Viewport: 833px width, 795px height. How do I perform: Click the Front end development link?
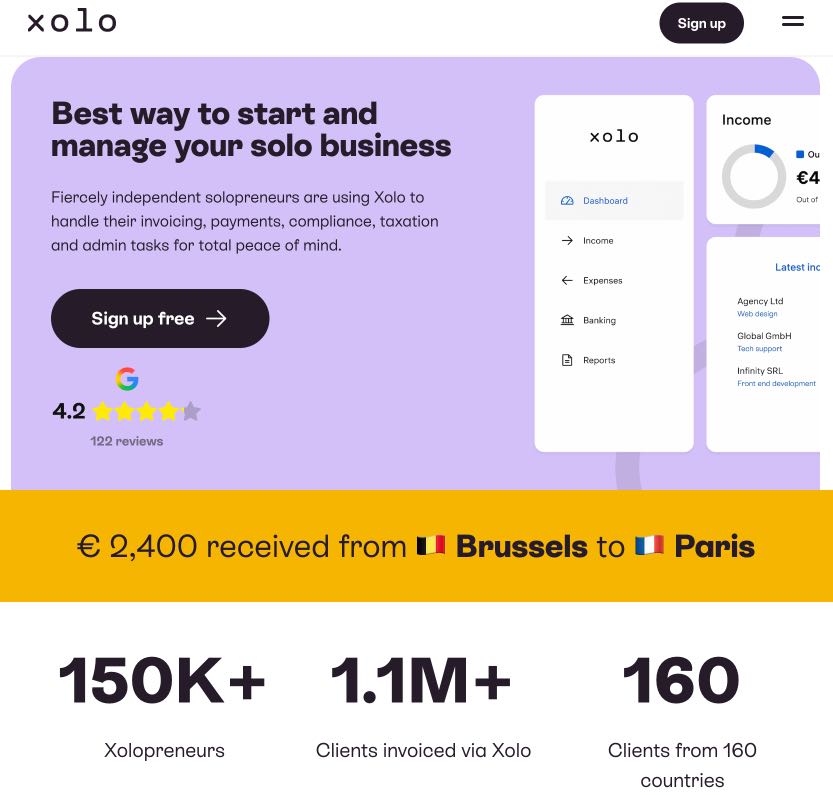(776, 384)
